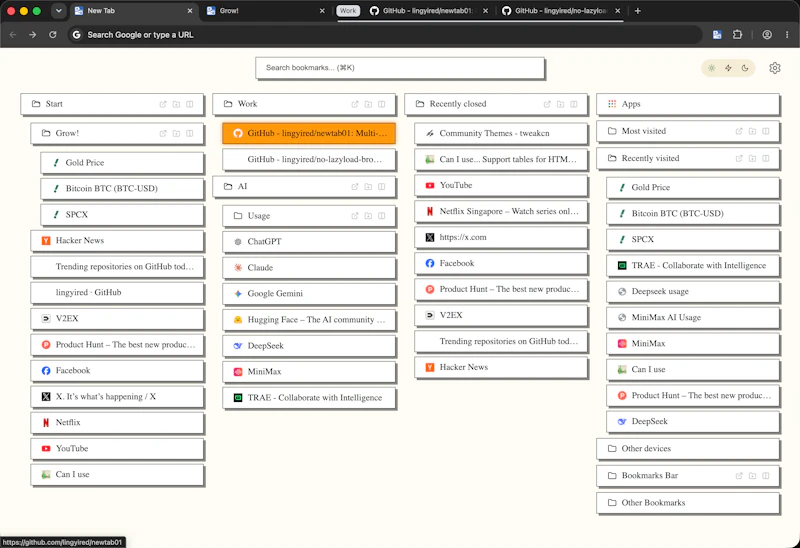Open Netflix Singapore in Recently closed

[501, 211]
